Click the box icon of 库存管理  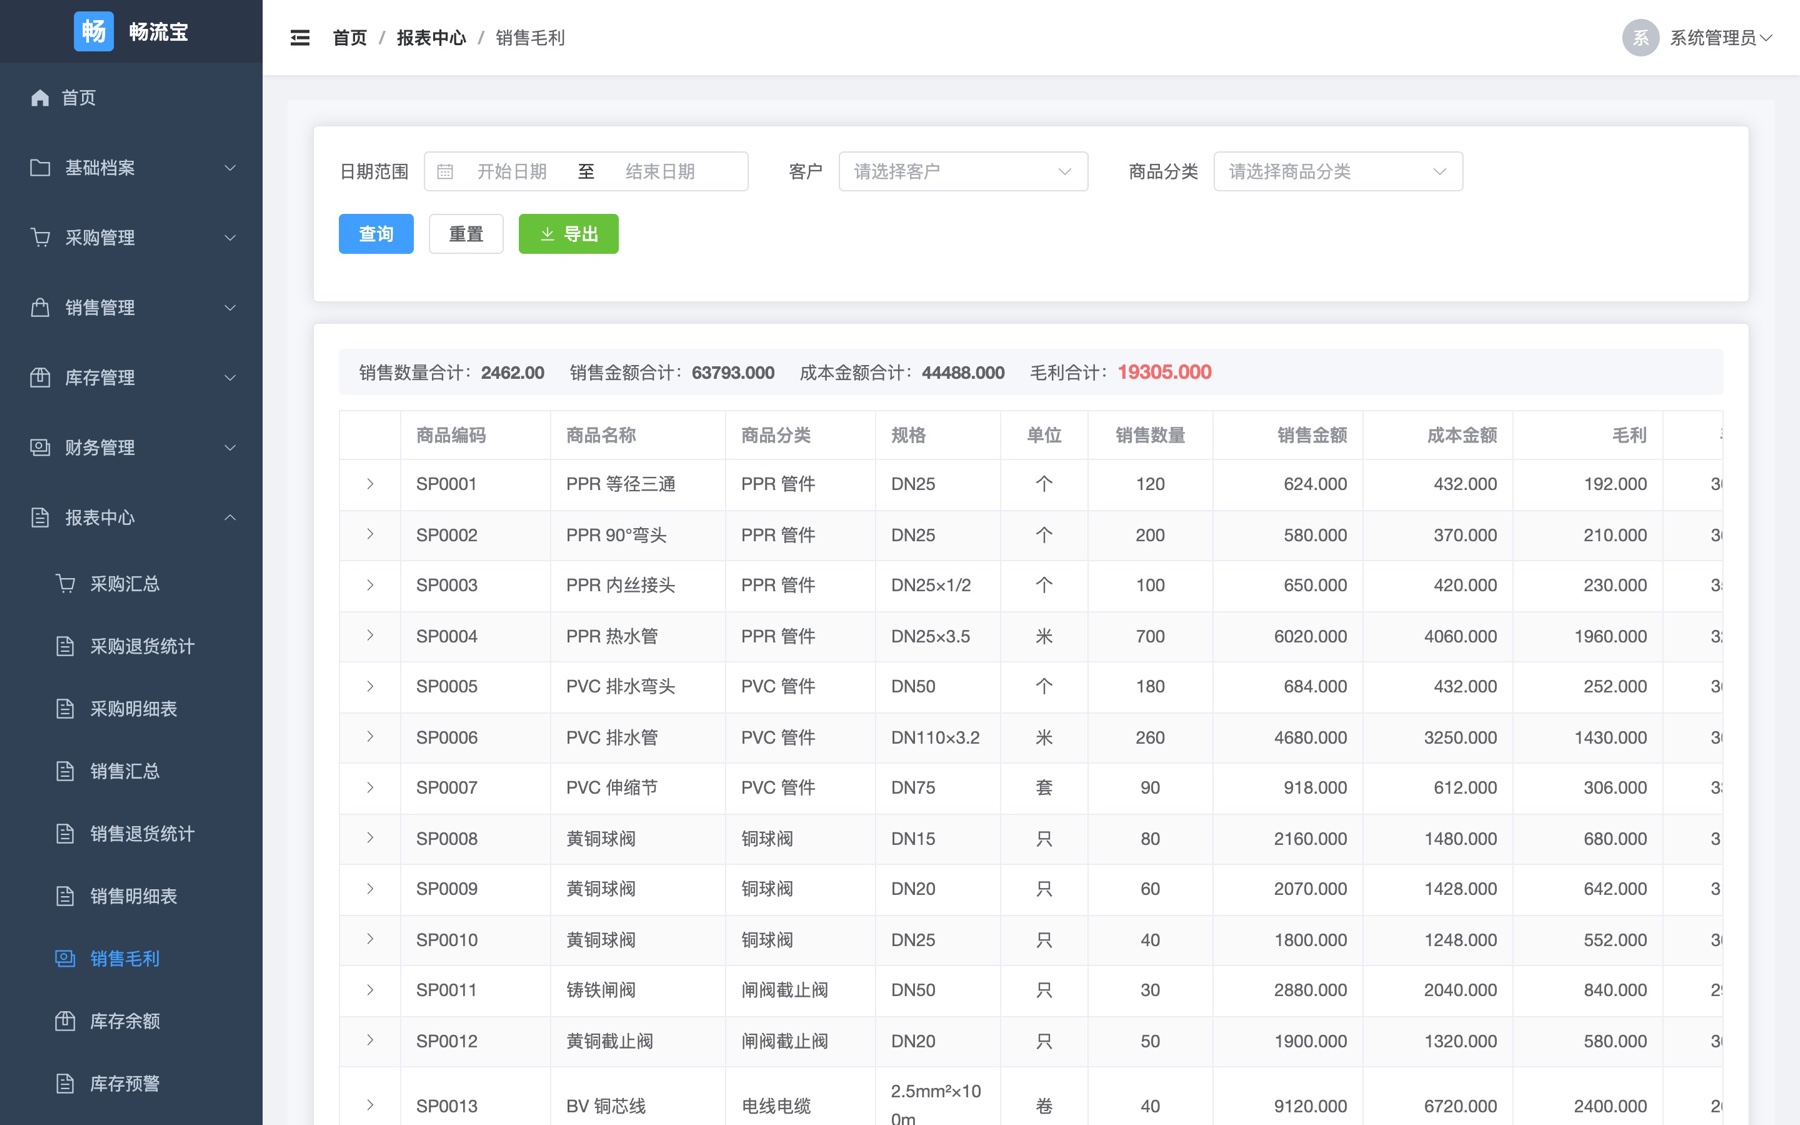[x=40, y=377]
